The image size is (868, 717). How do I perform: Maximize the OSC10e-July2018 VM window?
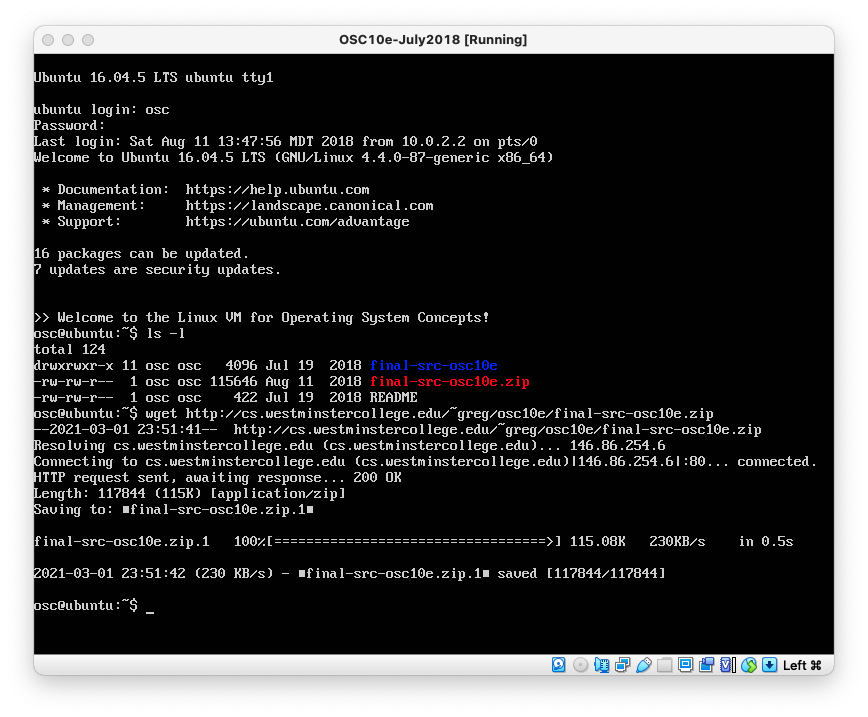88,40
